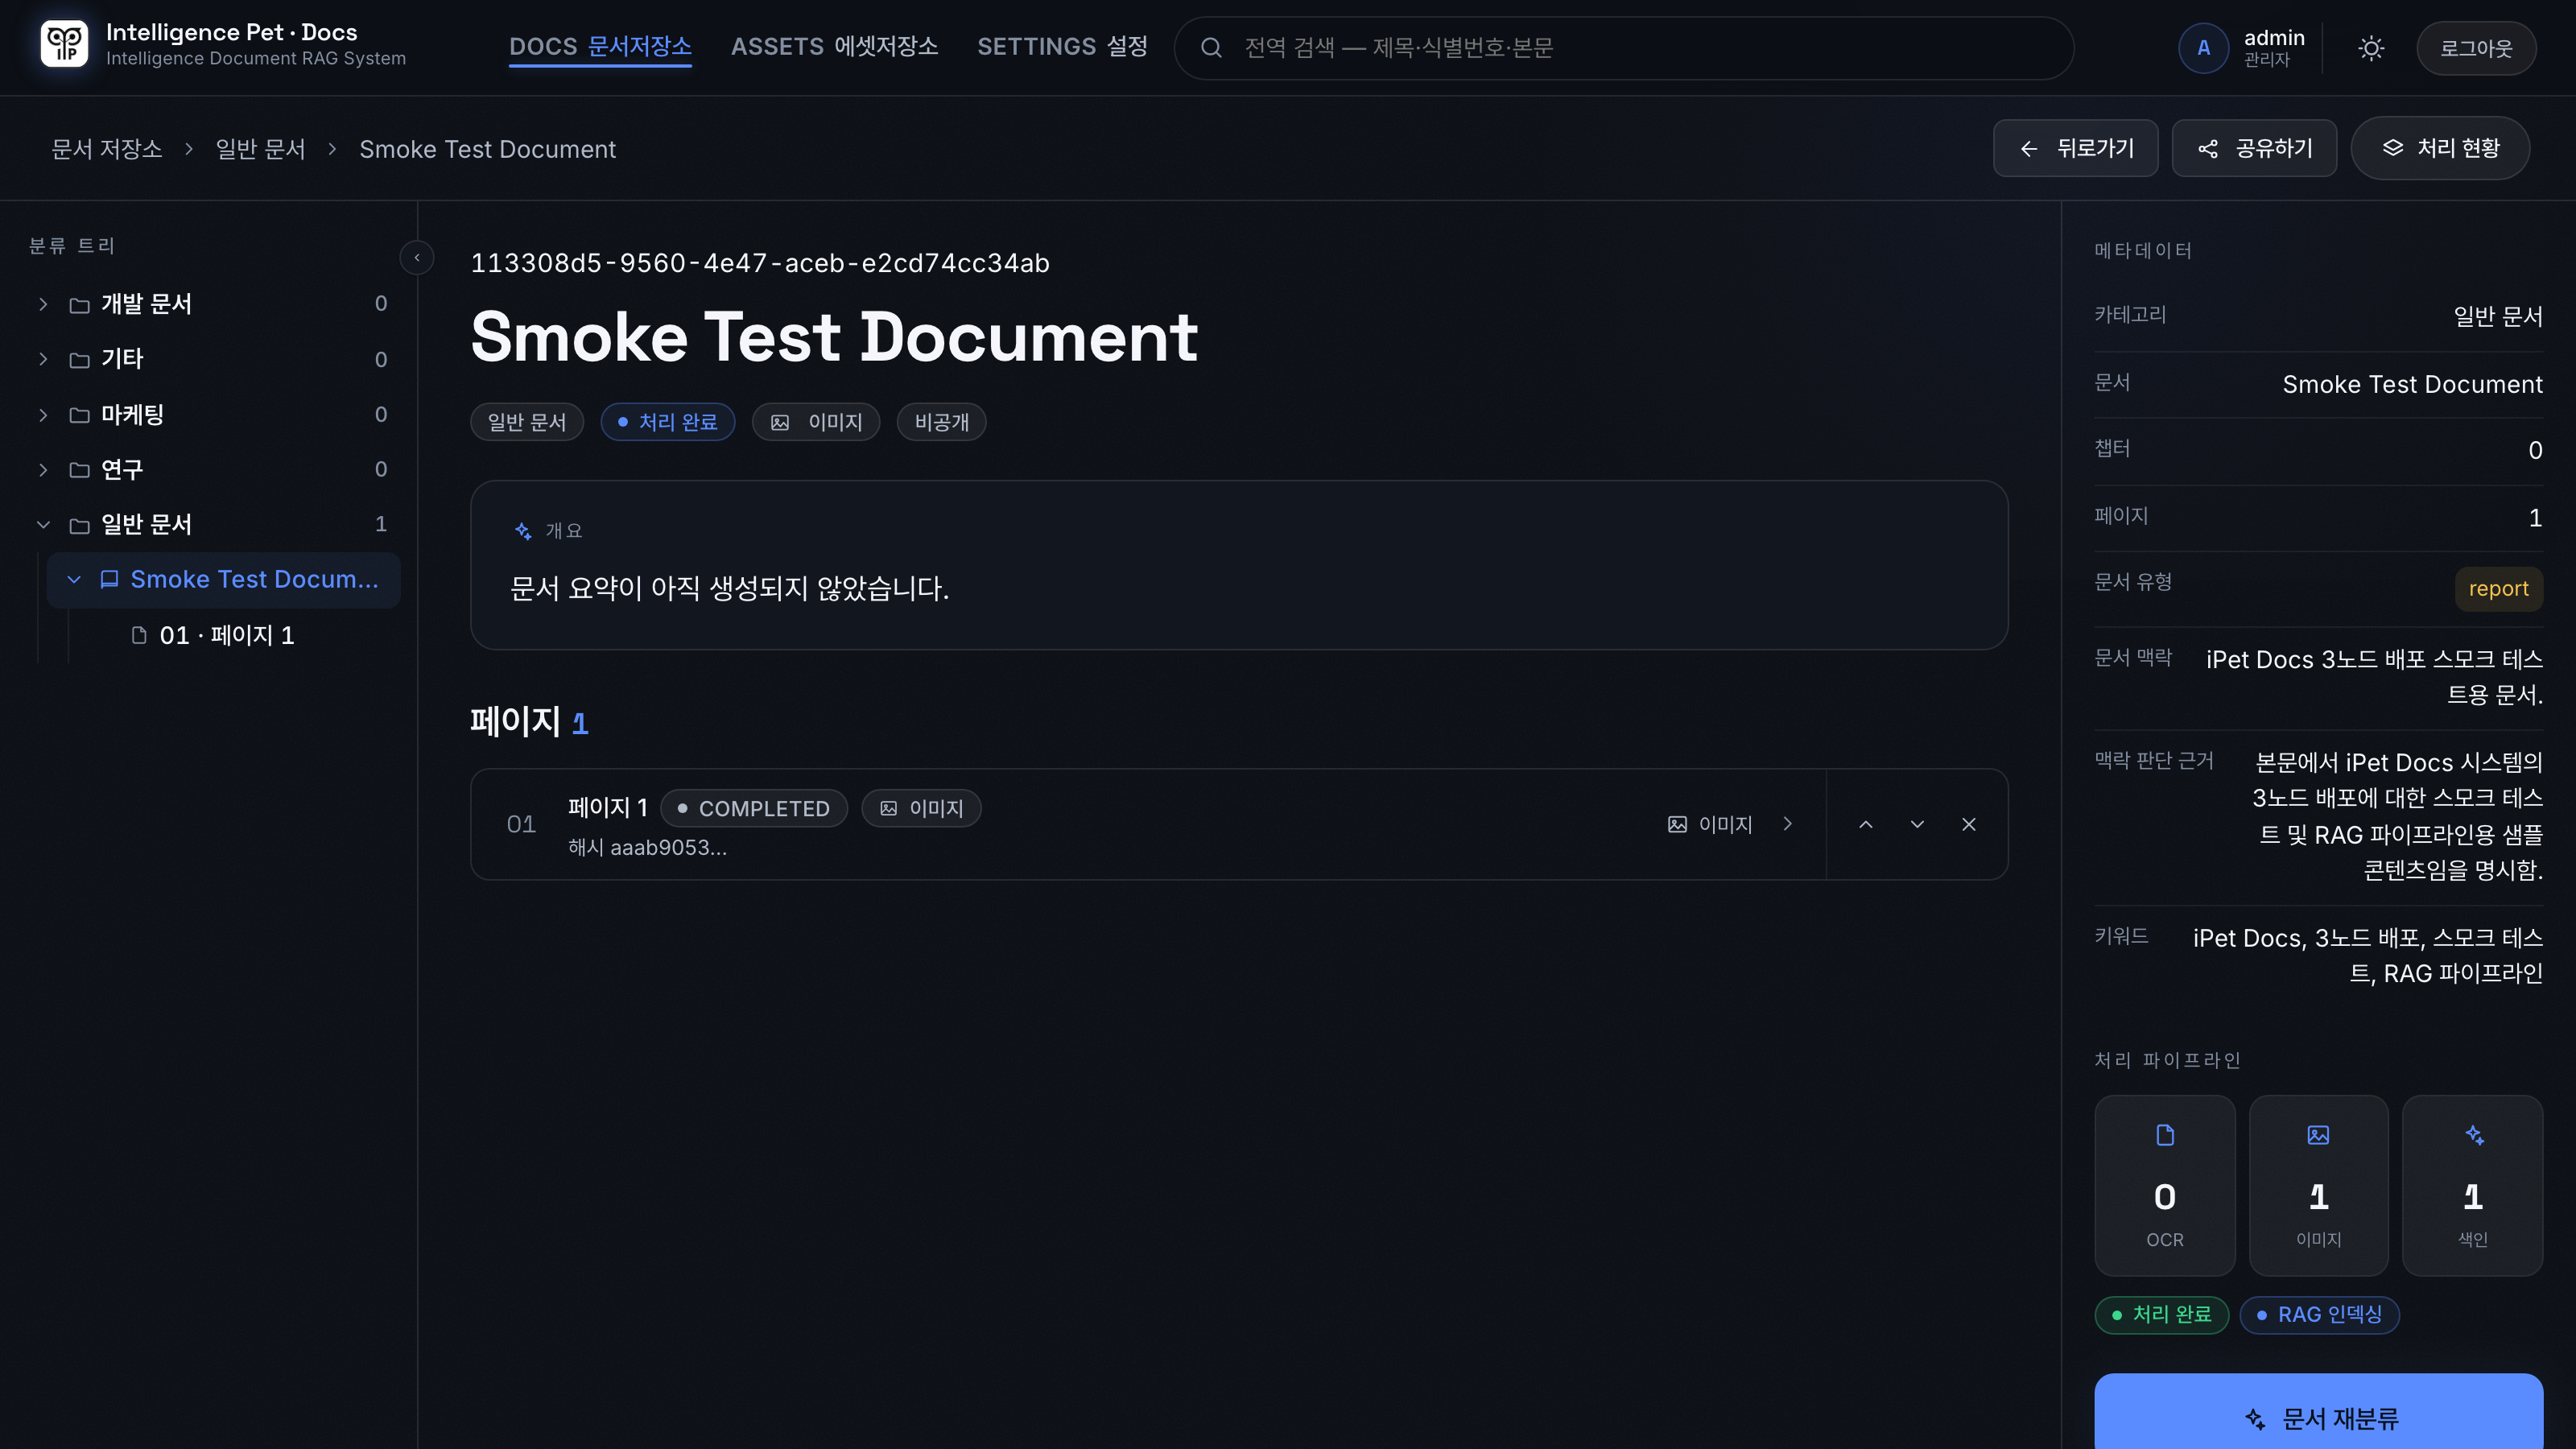Screen dimensions: 2576x1449
Task: Click the 공유하기 share button
Action: [2254, 148]
